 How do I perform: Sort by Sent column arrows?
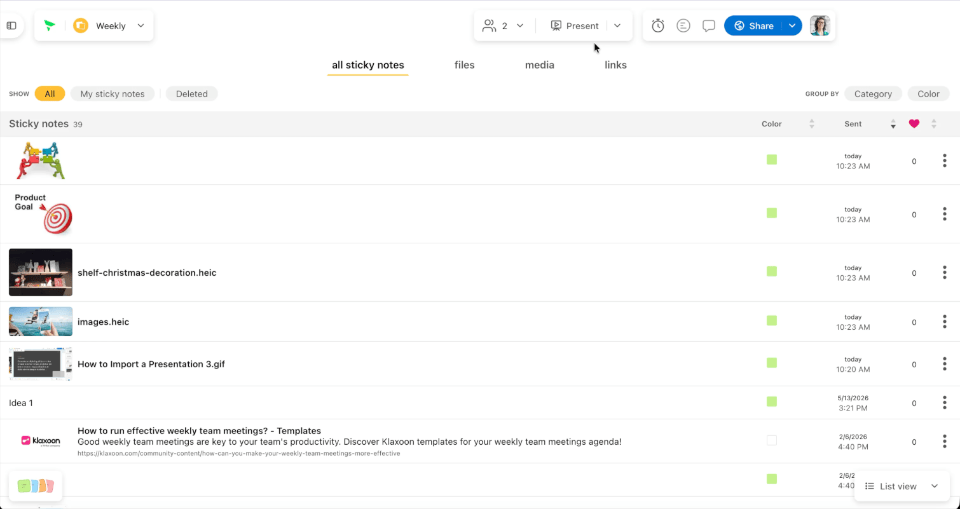point(893,124)
